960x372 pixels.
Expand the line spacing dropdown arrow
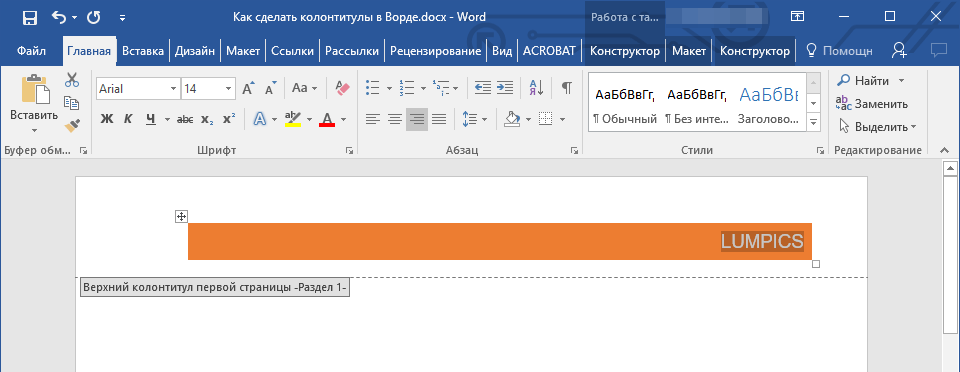pyautogui.click(x=484, y=119)
